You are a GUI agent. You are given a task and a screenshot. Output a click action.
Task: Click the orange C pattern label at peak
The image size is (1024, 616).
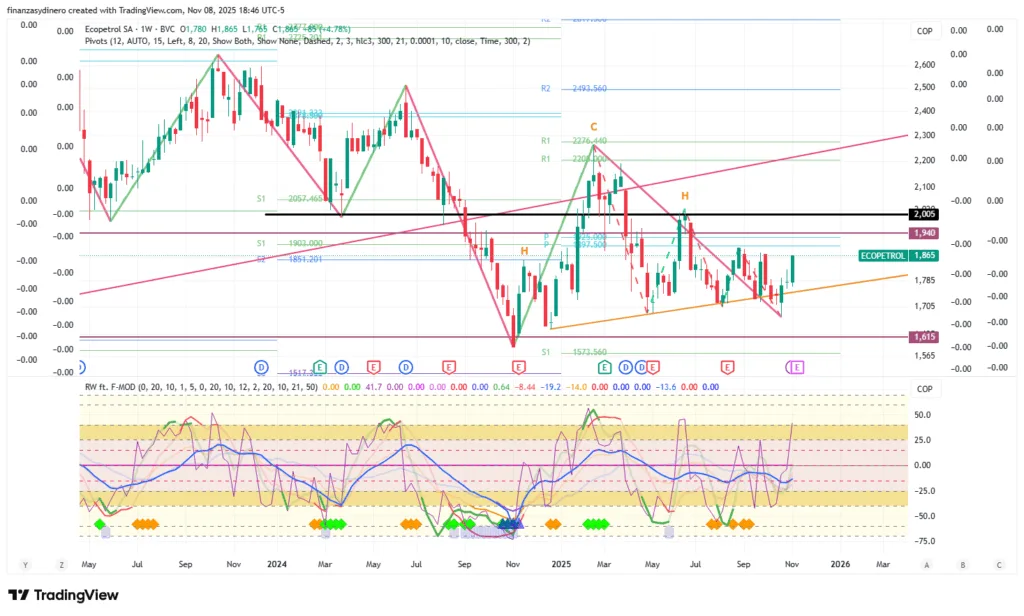(x=593, y=126)
